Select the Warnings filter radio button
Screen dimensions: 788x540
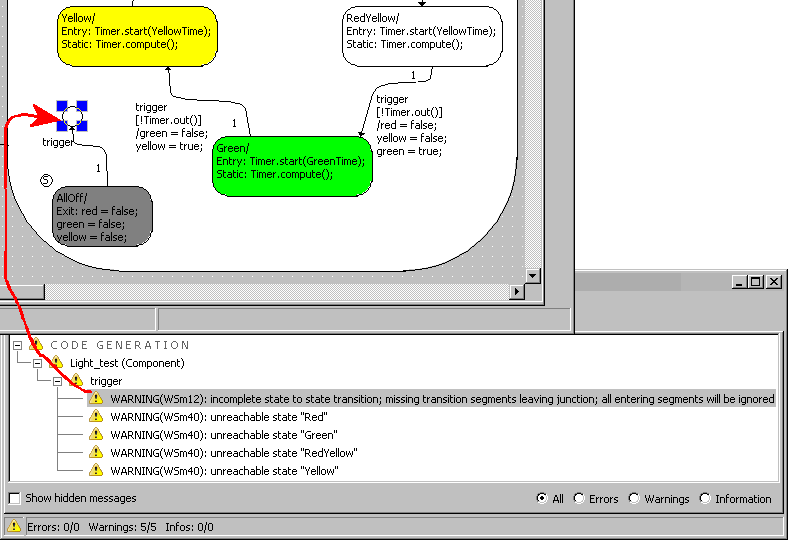click(634, 498)
